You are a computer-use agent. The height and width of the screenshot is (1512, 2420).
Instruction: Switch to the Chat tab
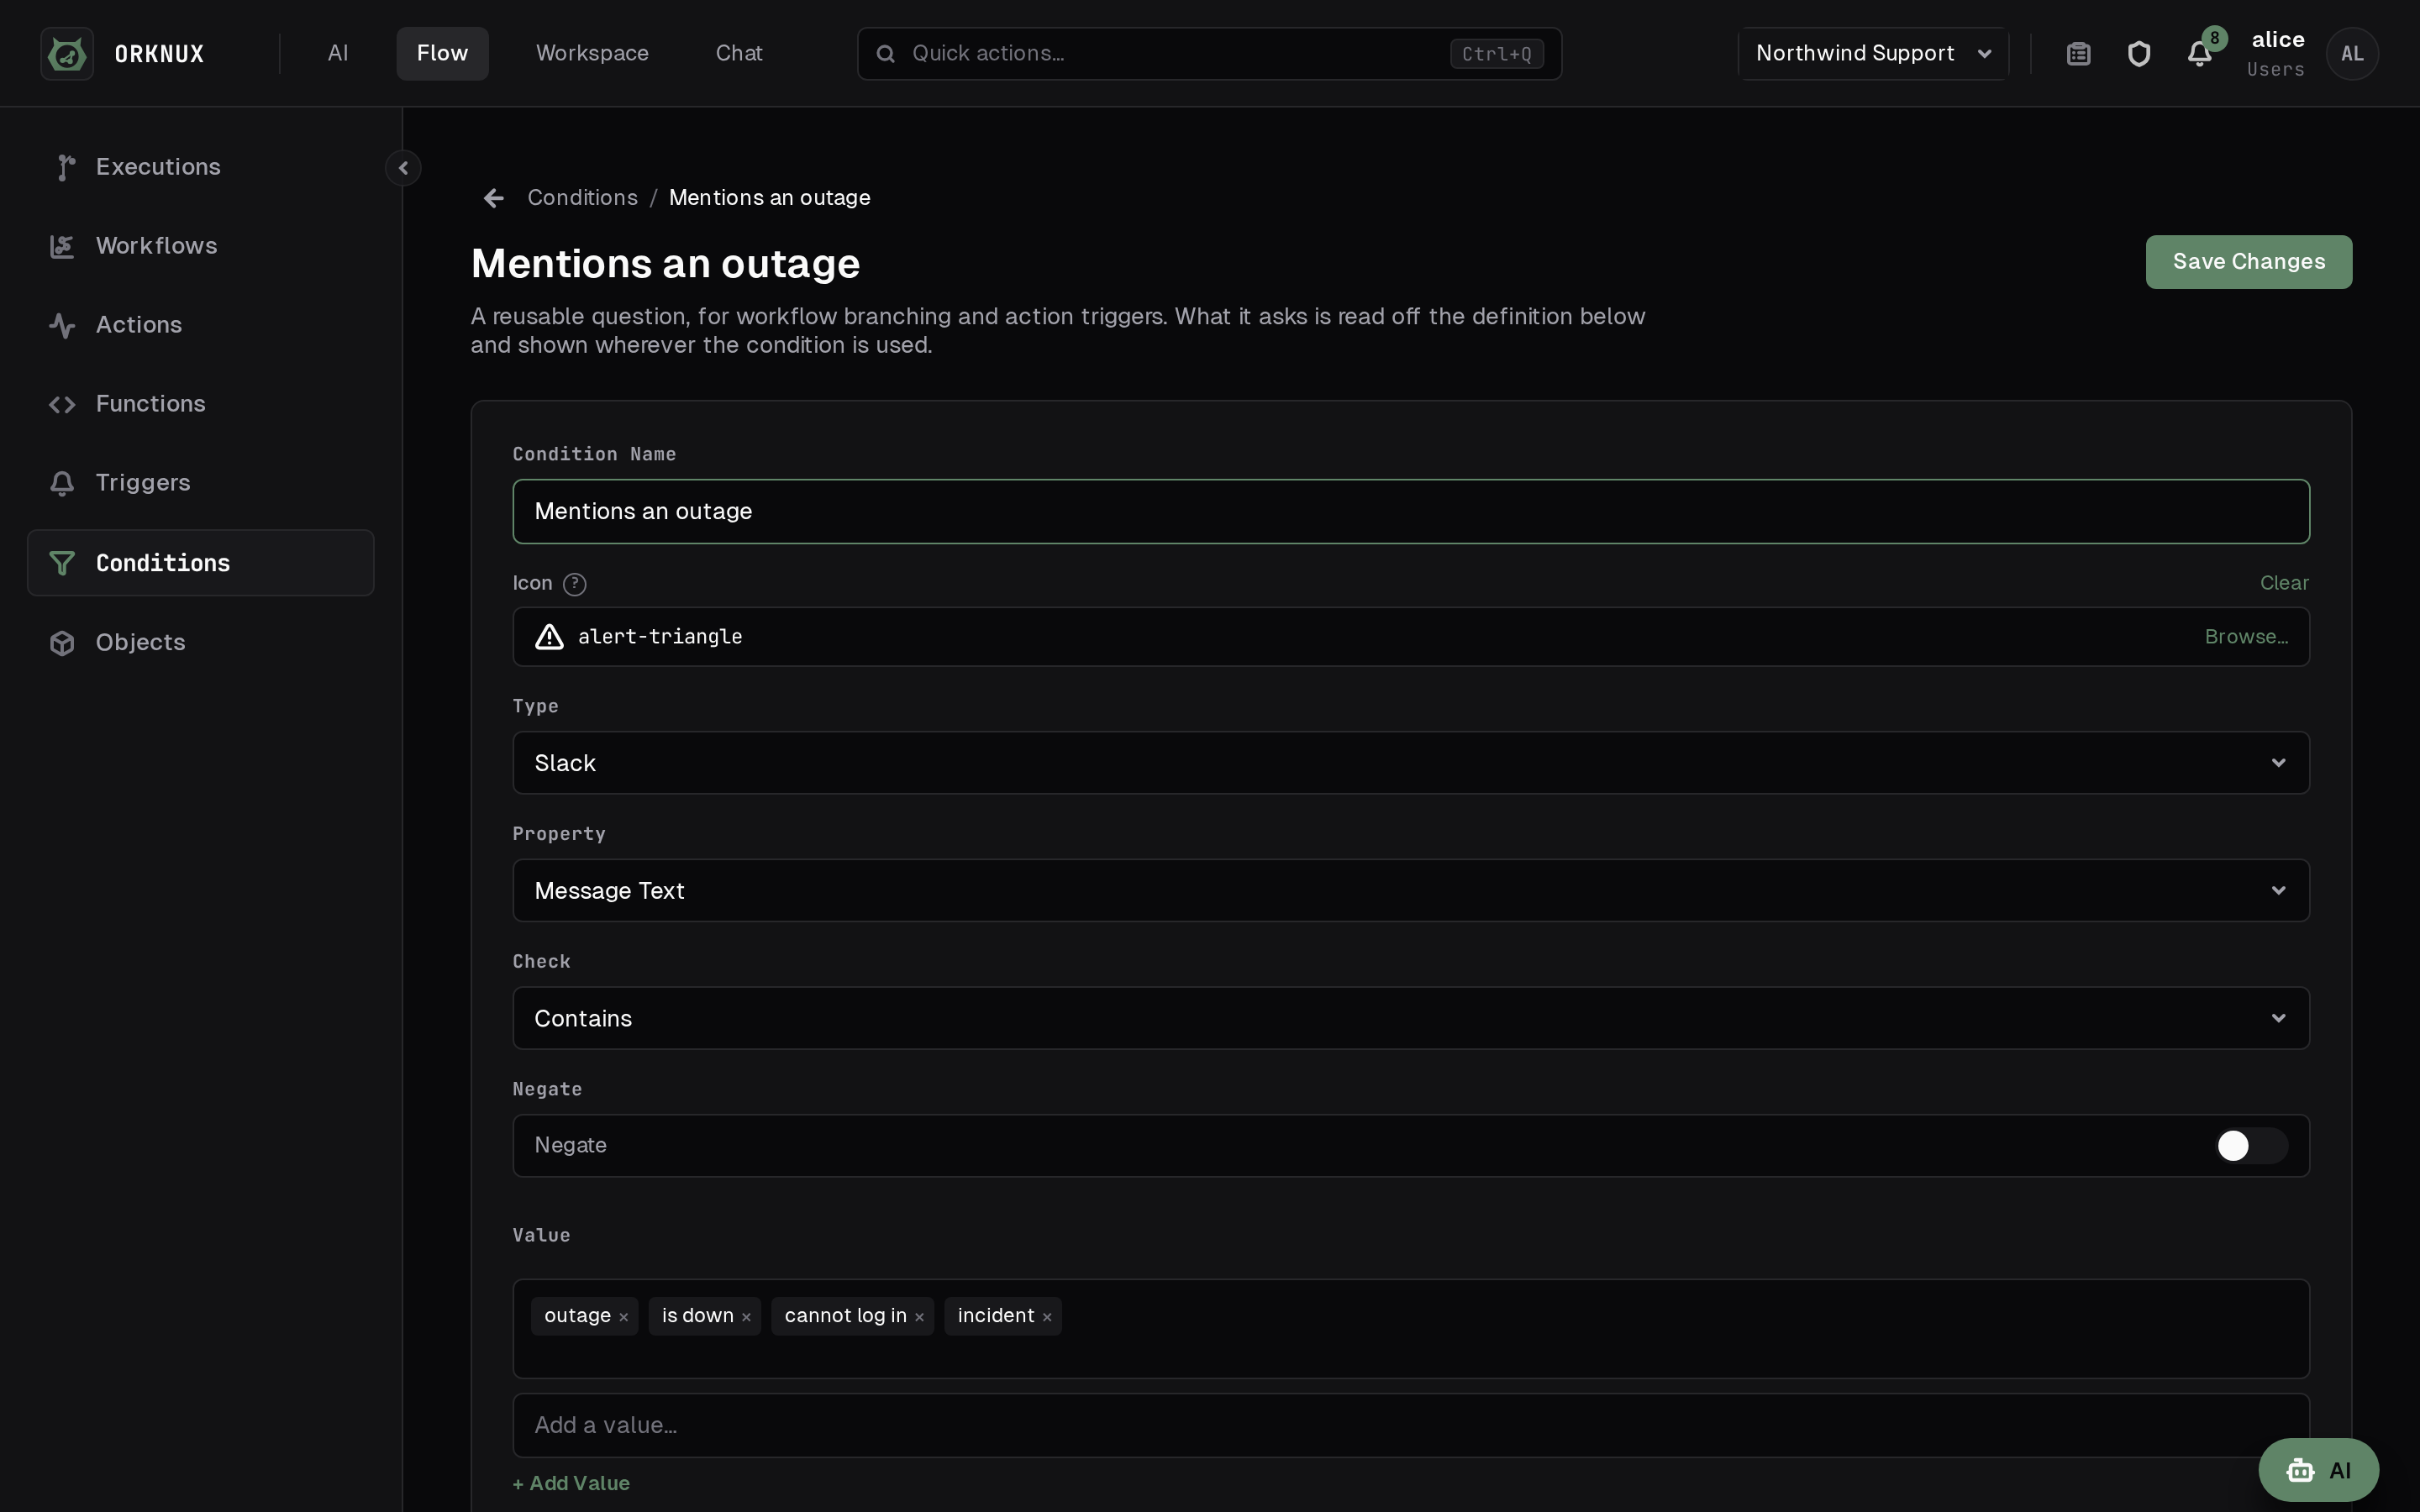click(x=739, y=54)
